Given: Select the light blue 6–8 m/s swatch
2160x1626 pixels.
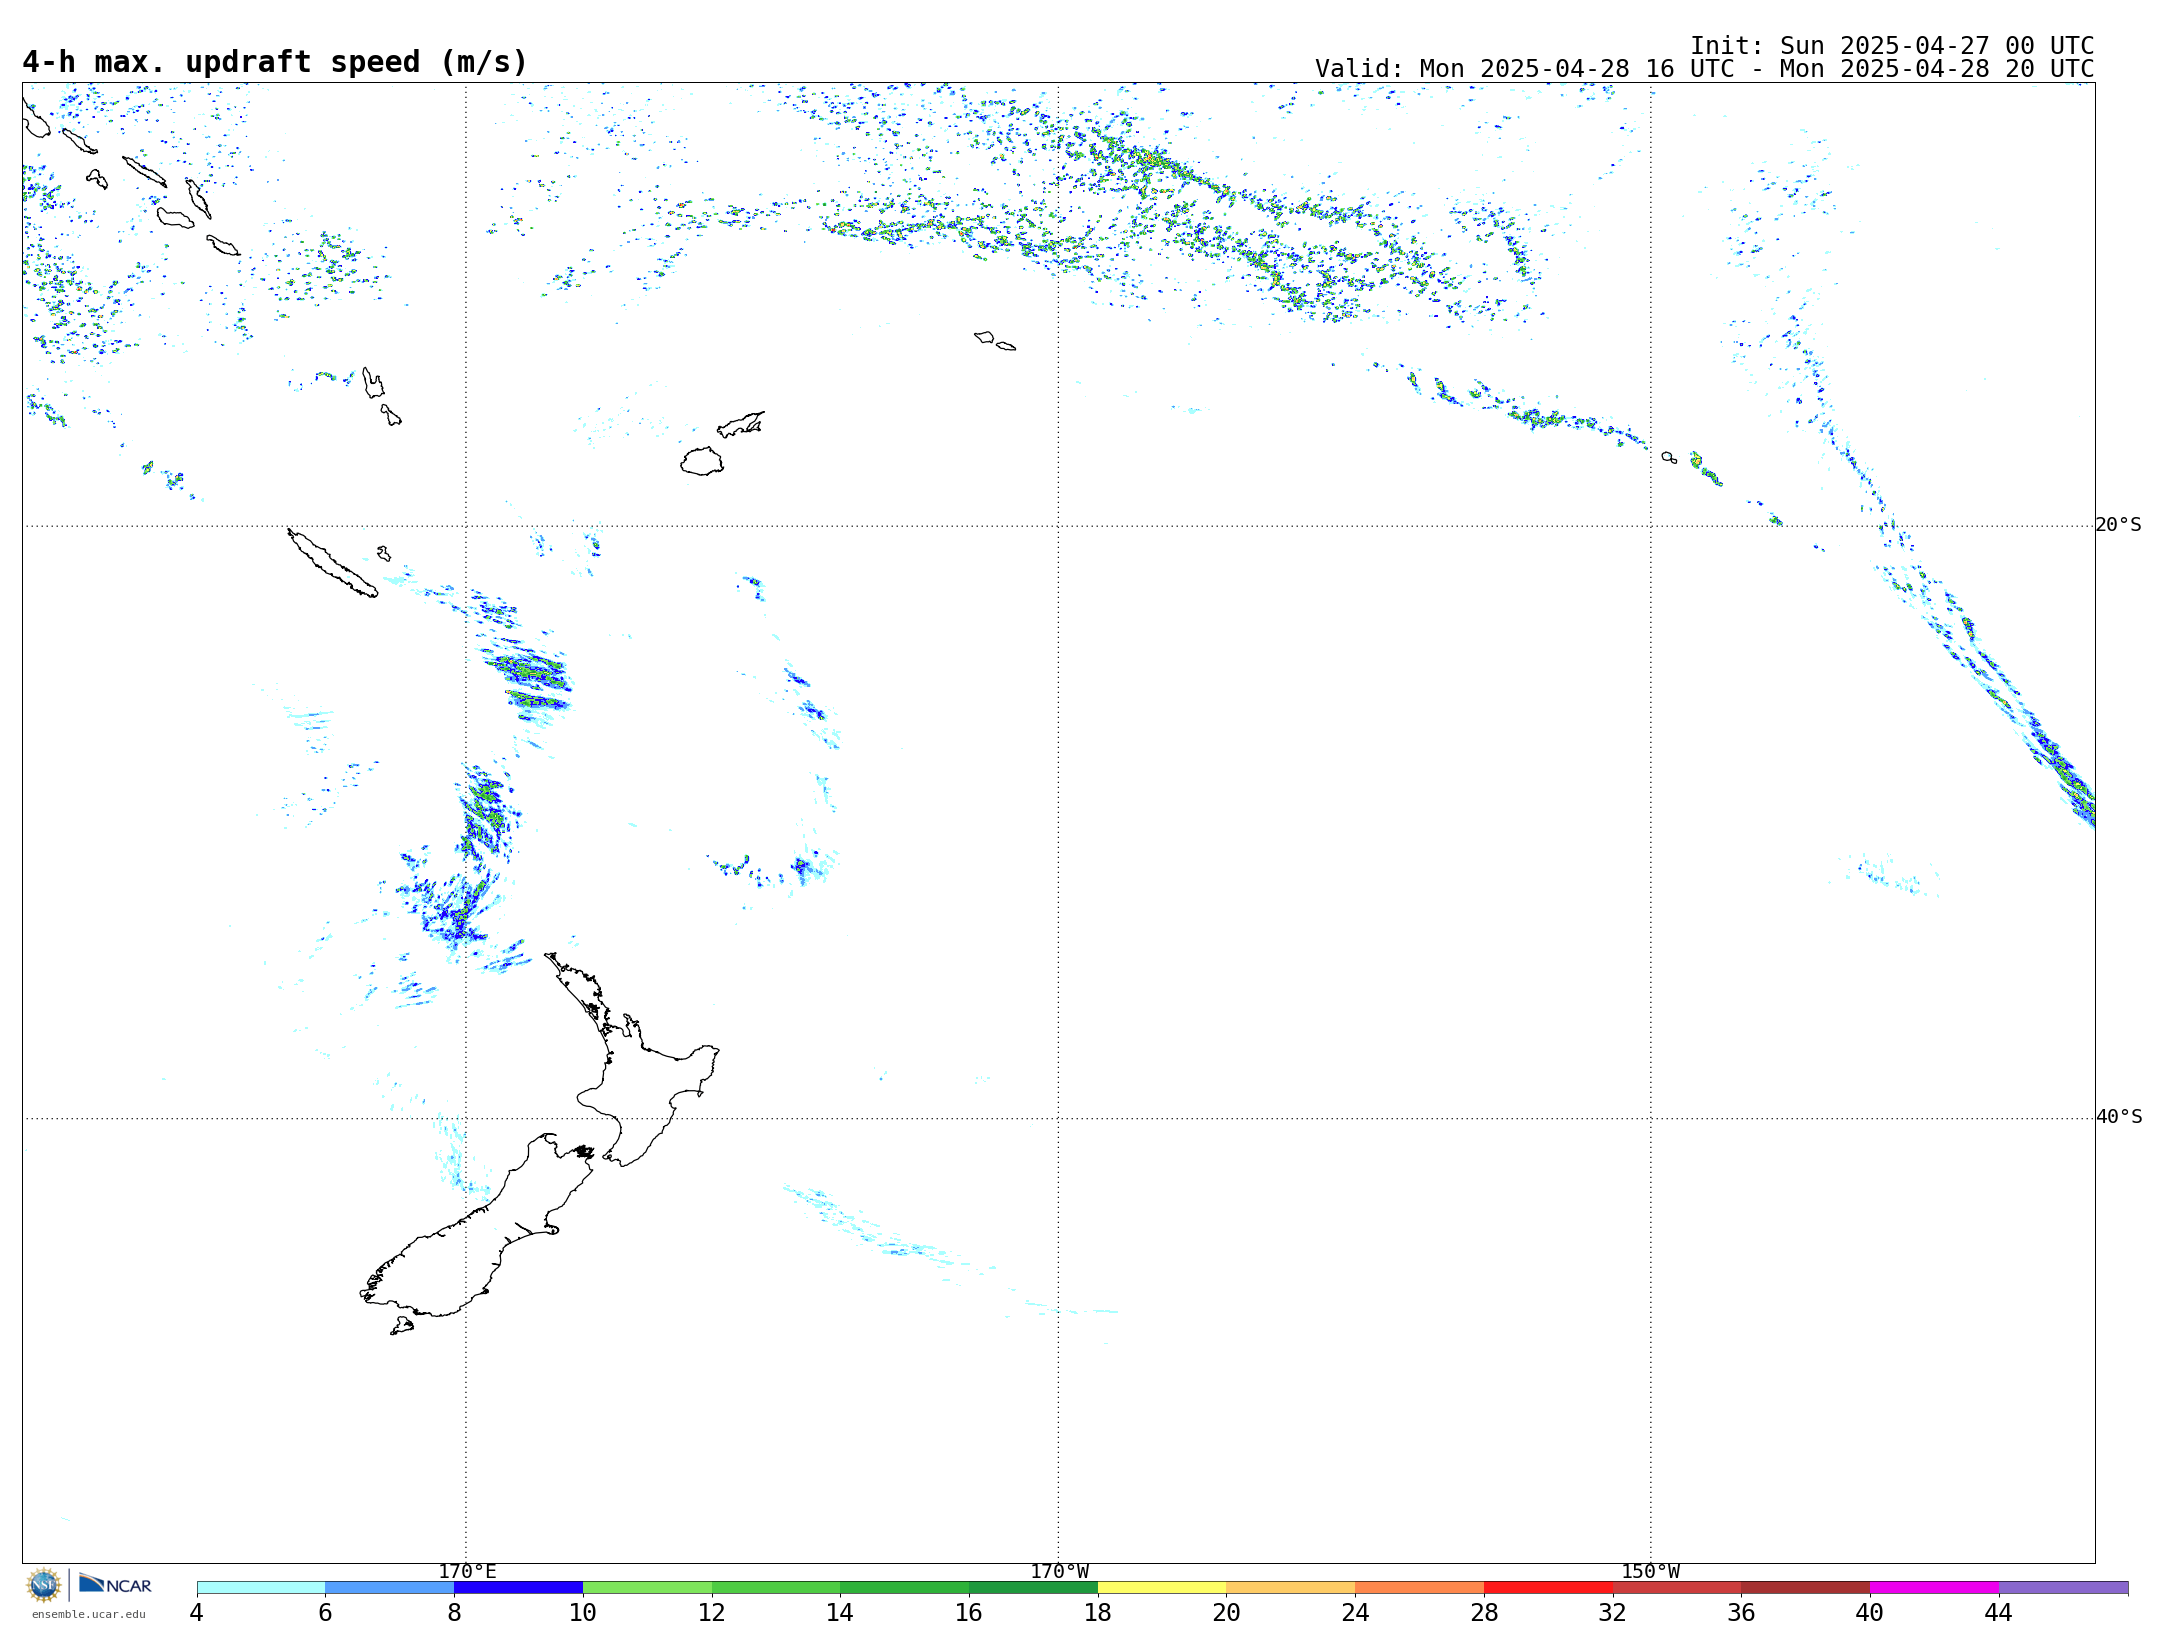Looking at the screenshot, I should tap(390, 1587).
